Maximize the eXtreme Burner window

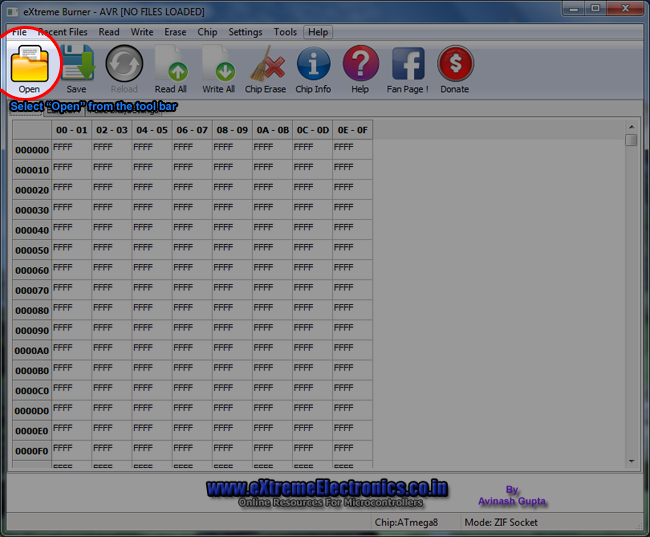click(x=595, y=9)
